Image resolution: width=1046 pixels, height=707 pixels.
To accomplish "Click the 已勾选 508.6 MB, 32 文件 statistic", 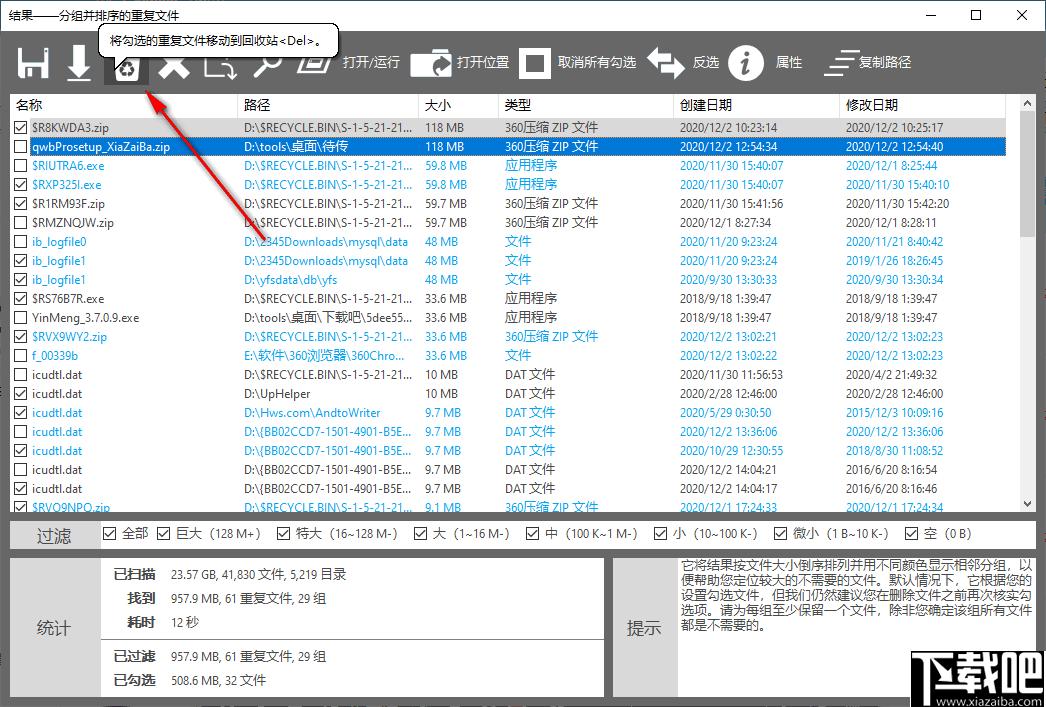I will [189, 680].
